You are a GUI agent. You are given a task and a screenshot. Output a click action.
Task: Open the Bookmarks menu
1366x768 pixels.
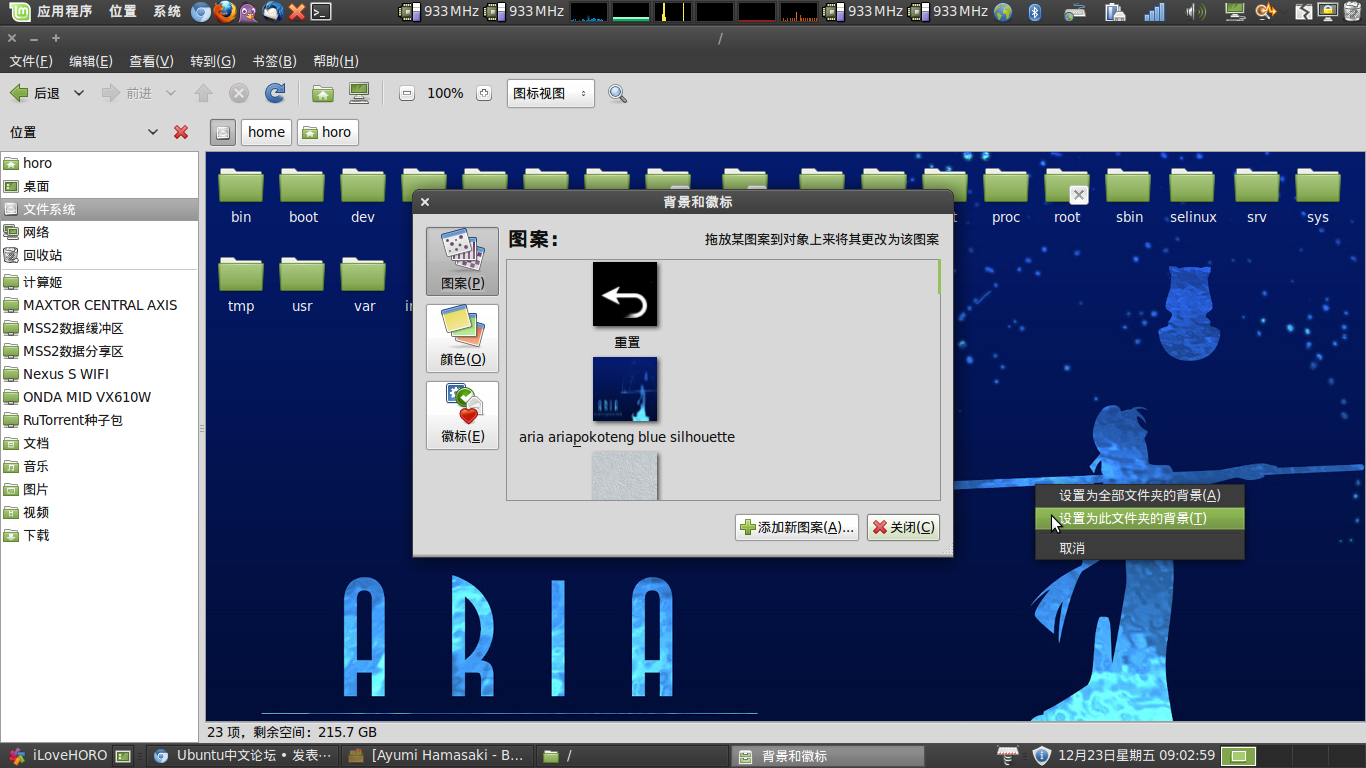click(274, 61)
